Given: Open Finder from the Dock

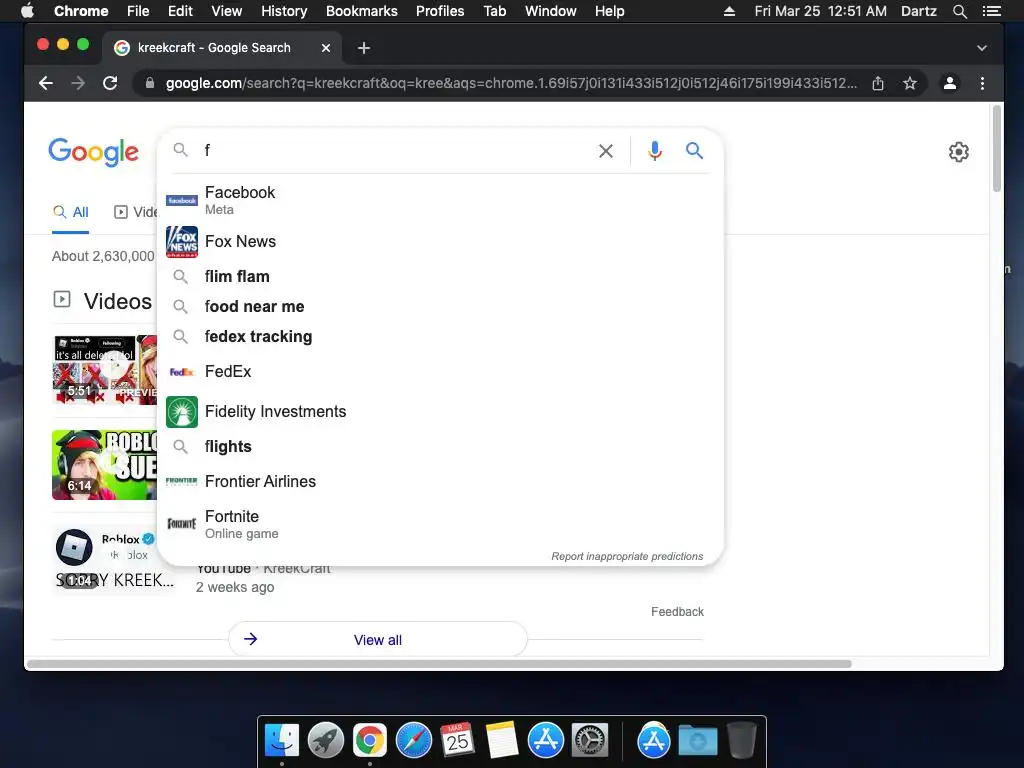Looking at the screenshot, I should (281, 741).
